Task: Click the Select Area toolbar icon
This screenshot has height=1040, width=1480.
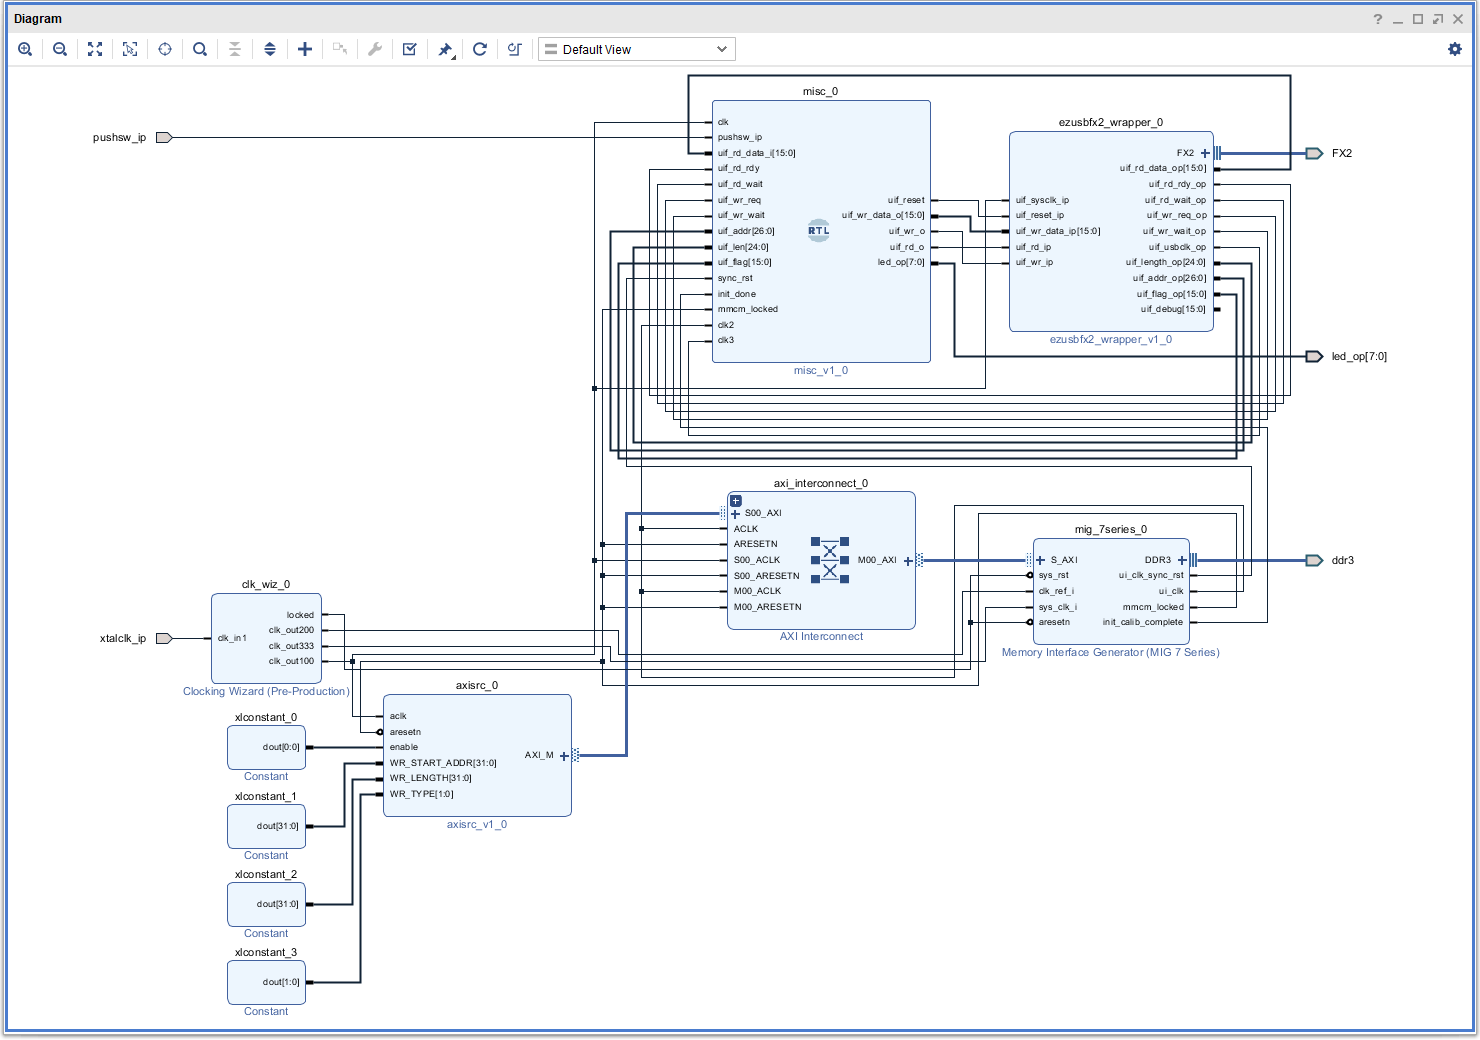Action: click(x=130, y=49)
